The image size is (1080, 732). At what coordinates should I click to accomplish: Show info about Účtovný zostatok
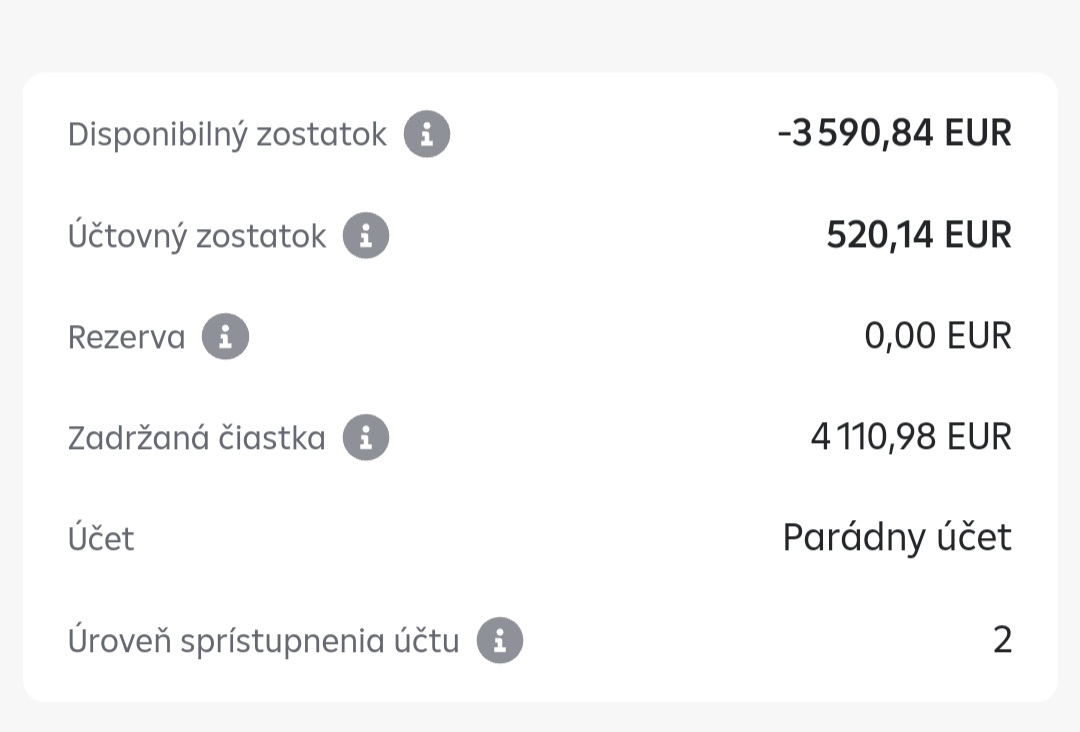point(366,236)
